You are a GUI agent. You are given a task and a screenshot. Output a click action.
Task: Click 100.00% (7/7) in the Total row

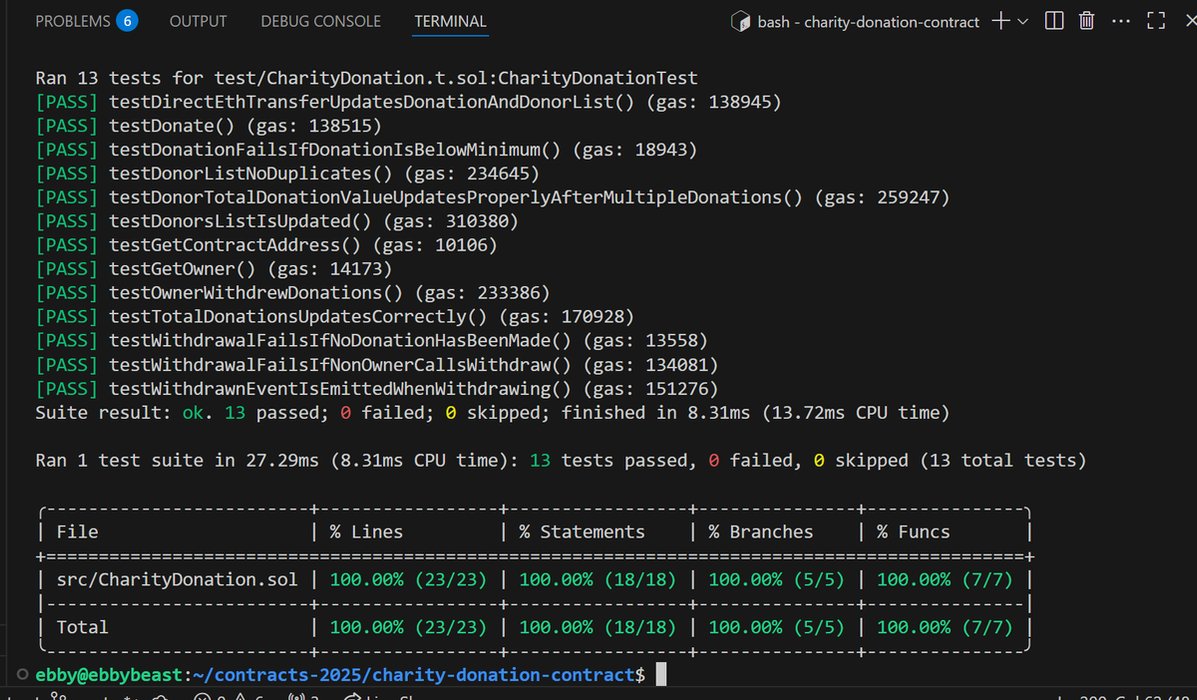[944, 627]
